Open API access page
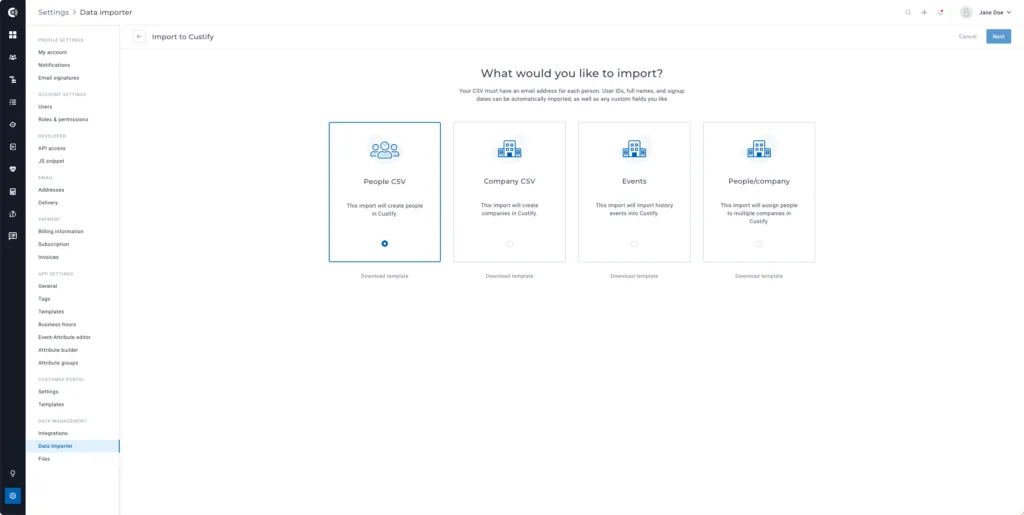The image size is (1024, 515). pyautogui.click(x=52, y=148)
